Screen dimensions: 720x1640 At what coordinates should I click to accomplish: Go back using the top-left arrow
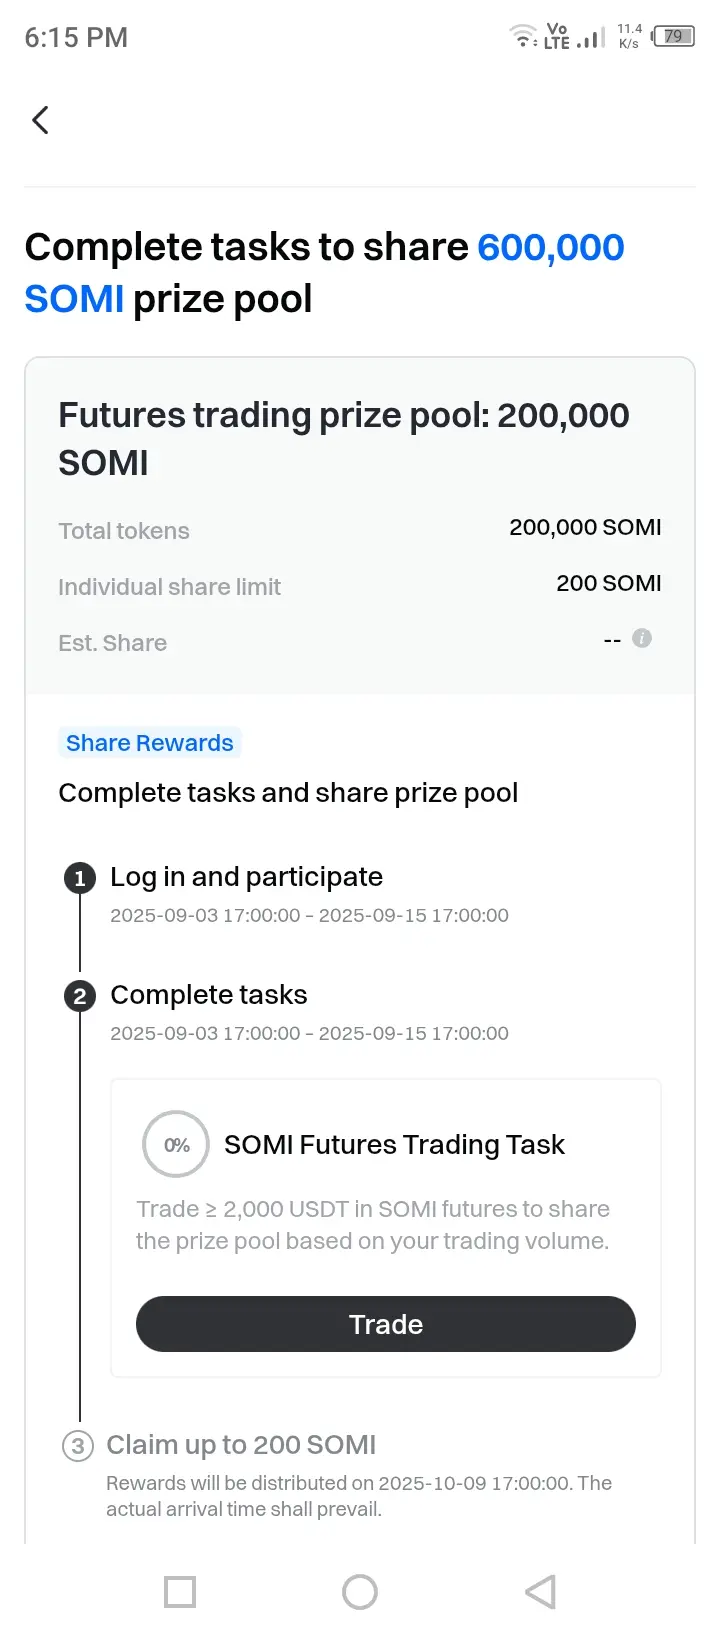(x=40, y=120)
